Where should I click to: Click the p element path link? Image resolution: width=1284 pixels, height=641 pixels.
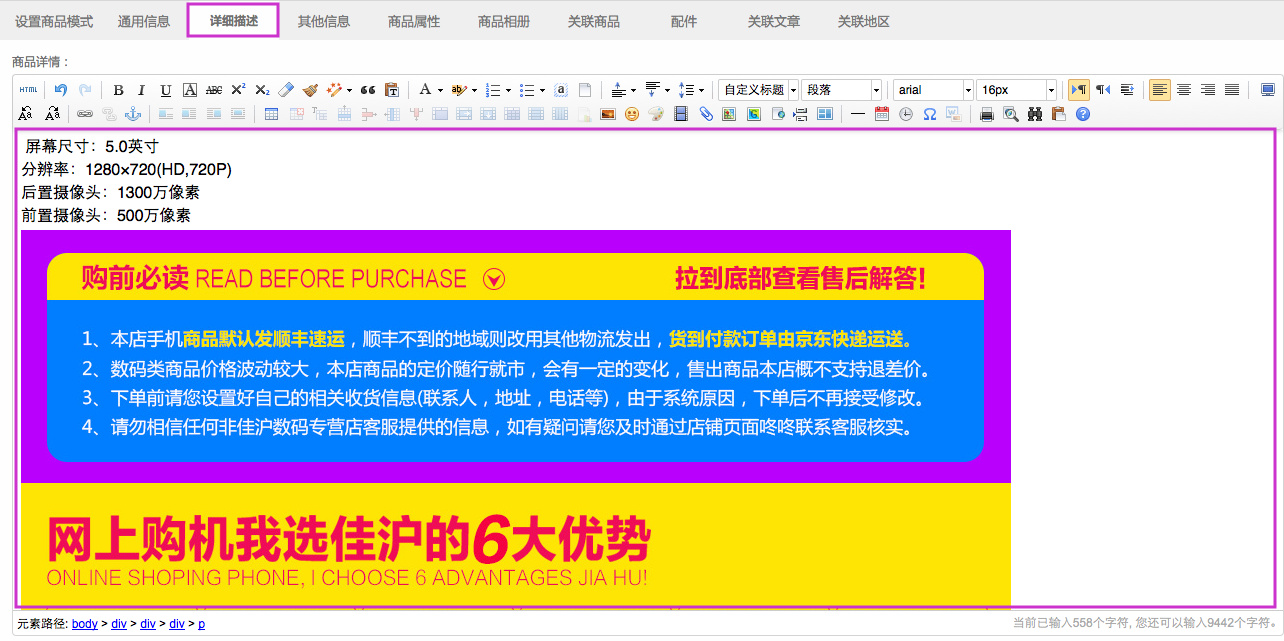(x=201, y=624)
